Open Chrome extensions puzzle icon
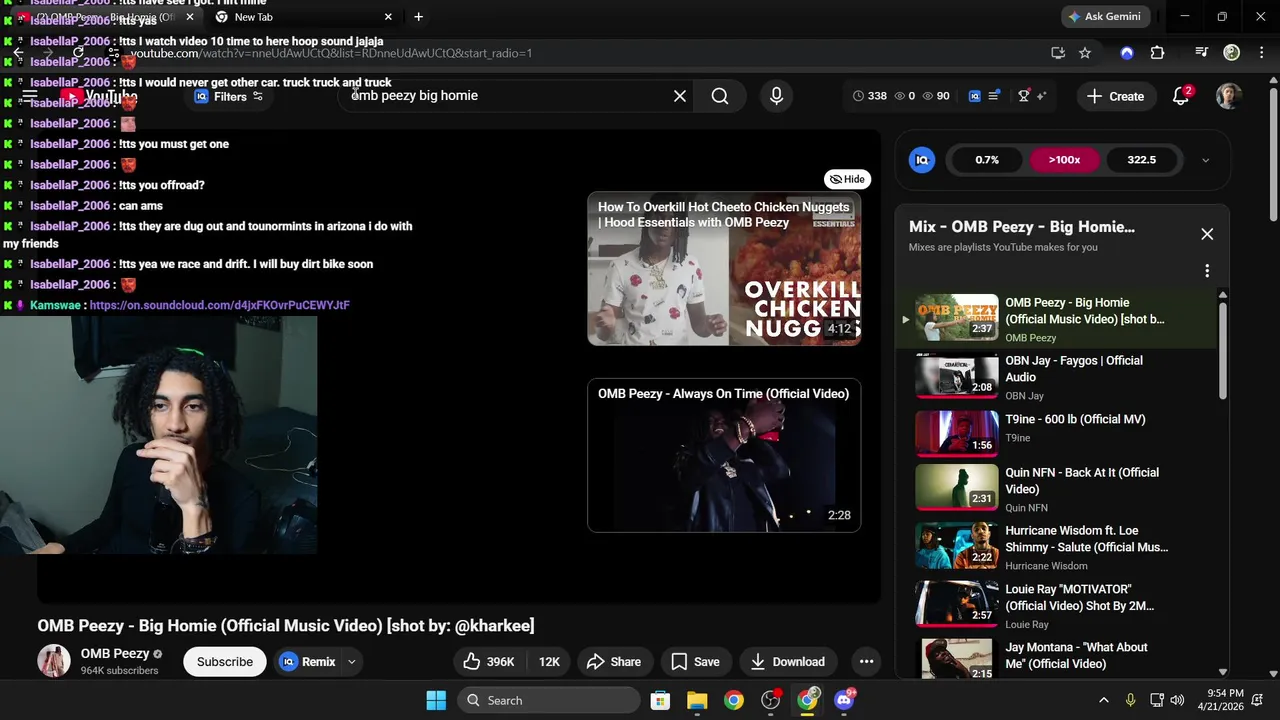 pyautogui.click(x=1157, y=53)
